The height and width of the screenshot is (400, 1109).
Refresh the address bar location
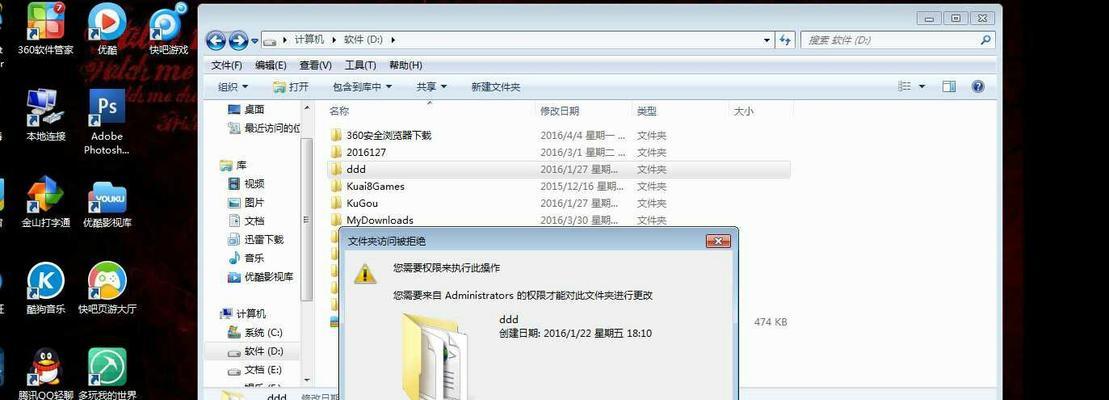point(785,40)
